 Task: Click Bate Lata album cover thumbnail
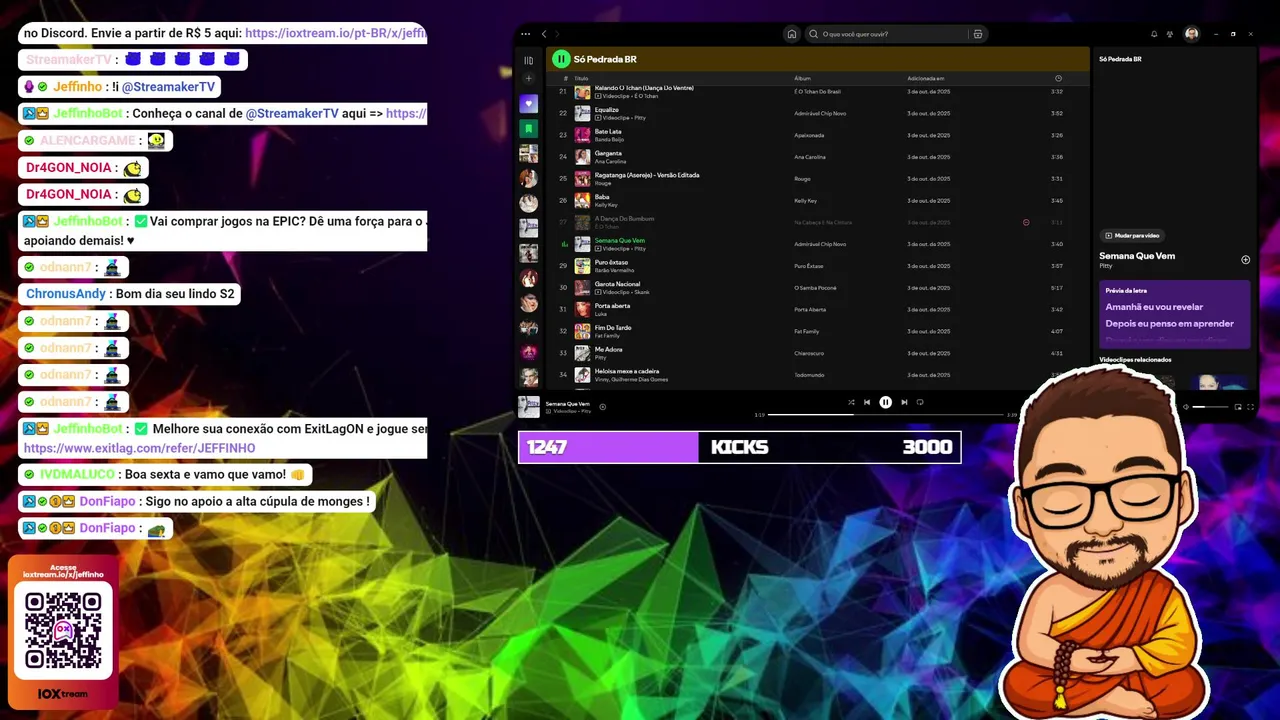582,135
